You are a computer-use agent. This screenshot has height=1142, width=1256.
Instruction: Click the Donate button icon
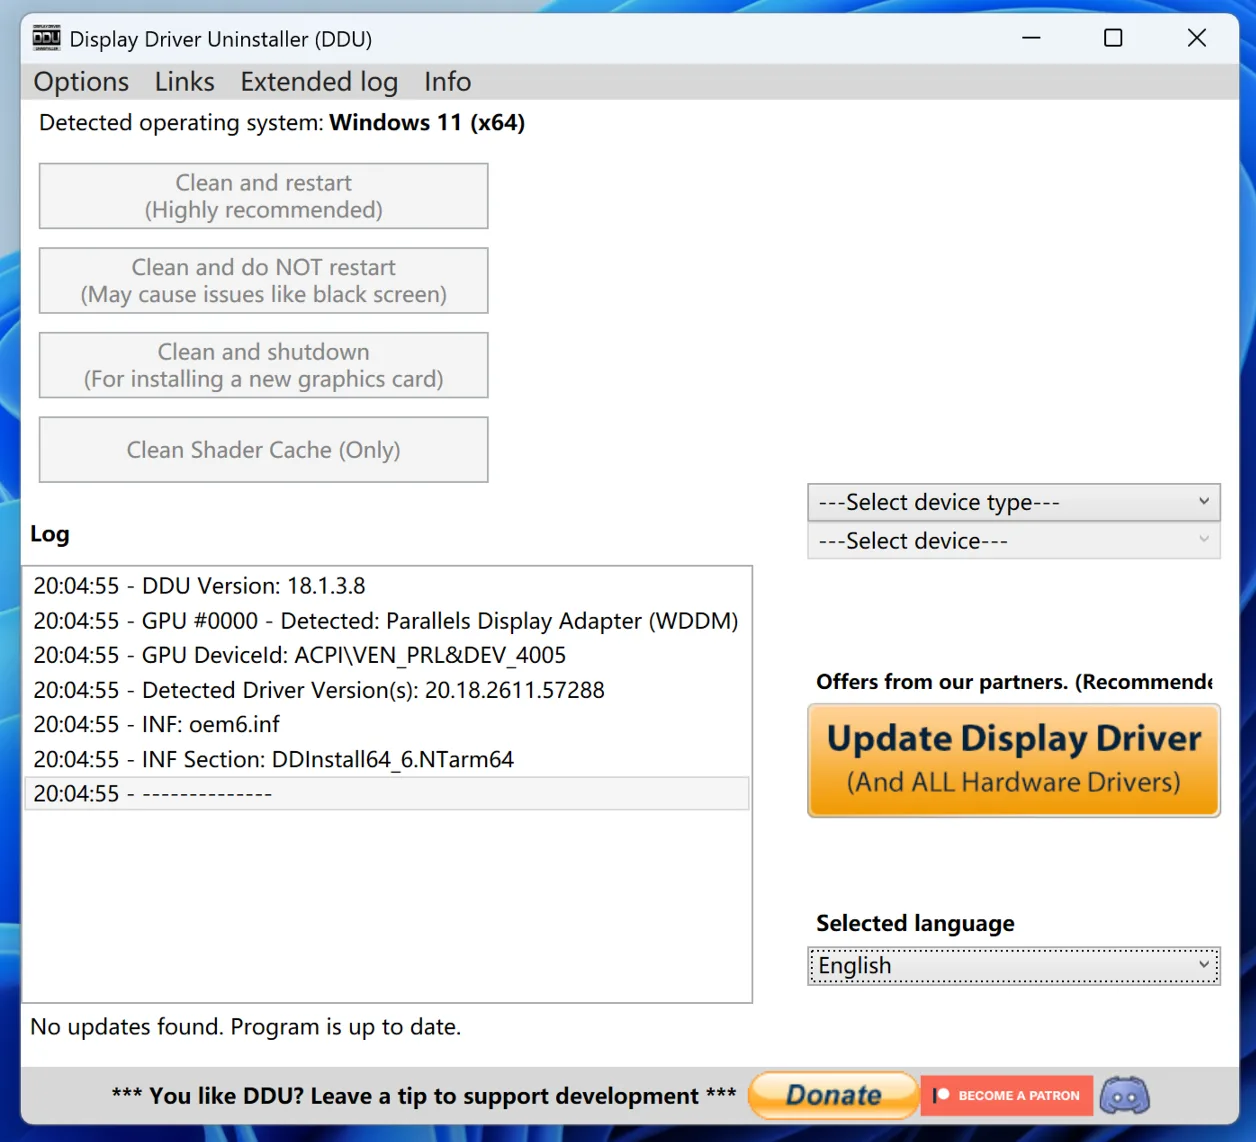coord(832,1095)
